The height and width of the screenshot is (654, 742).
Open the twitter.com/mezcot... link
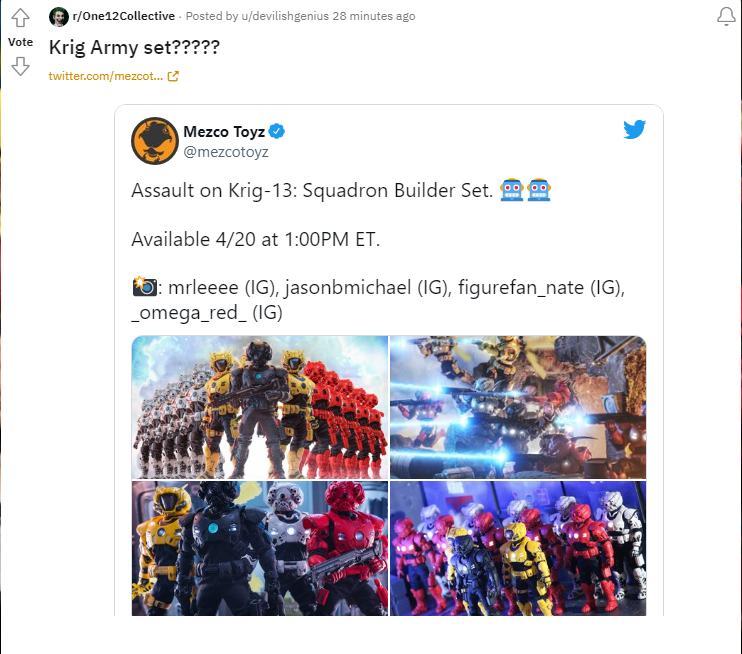106,76
